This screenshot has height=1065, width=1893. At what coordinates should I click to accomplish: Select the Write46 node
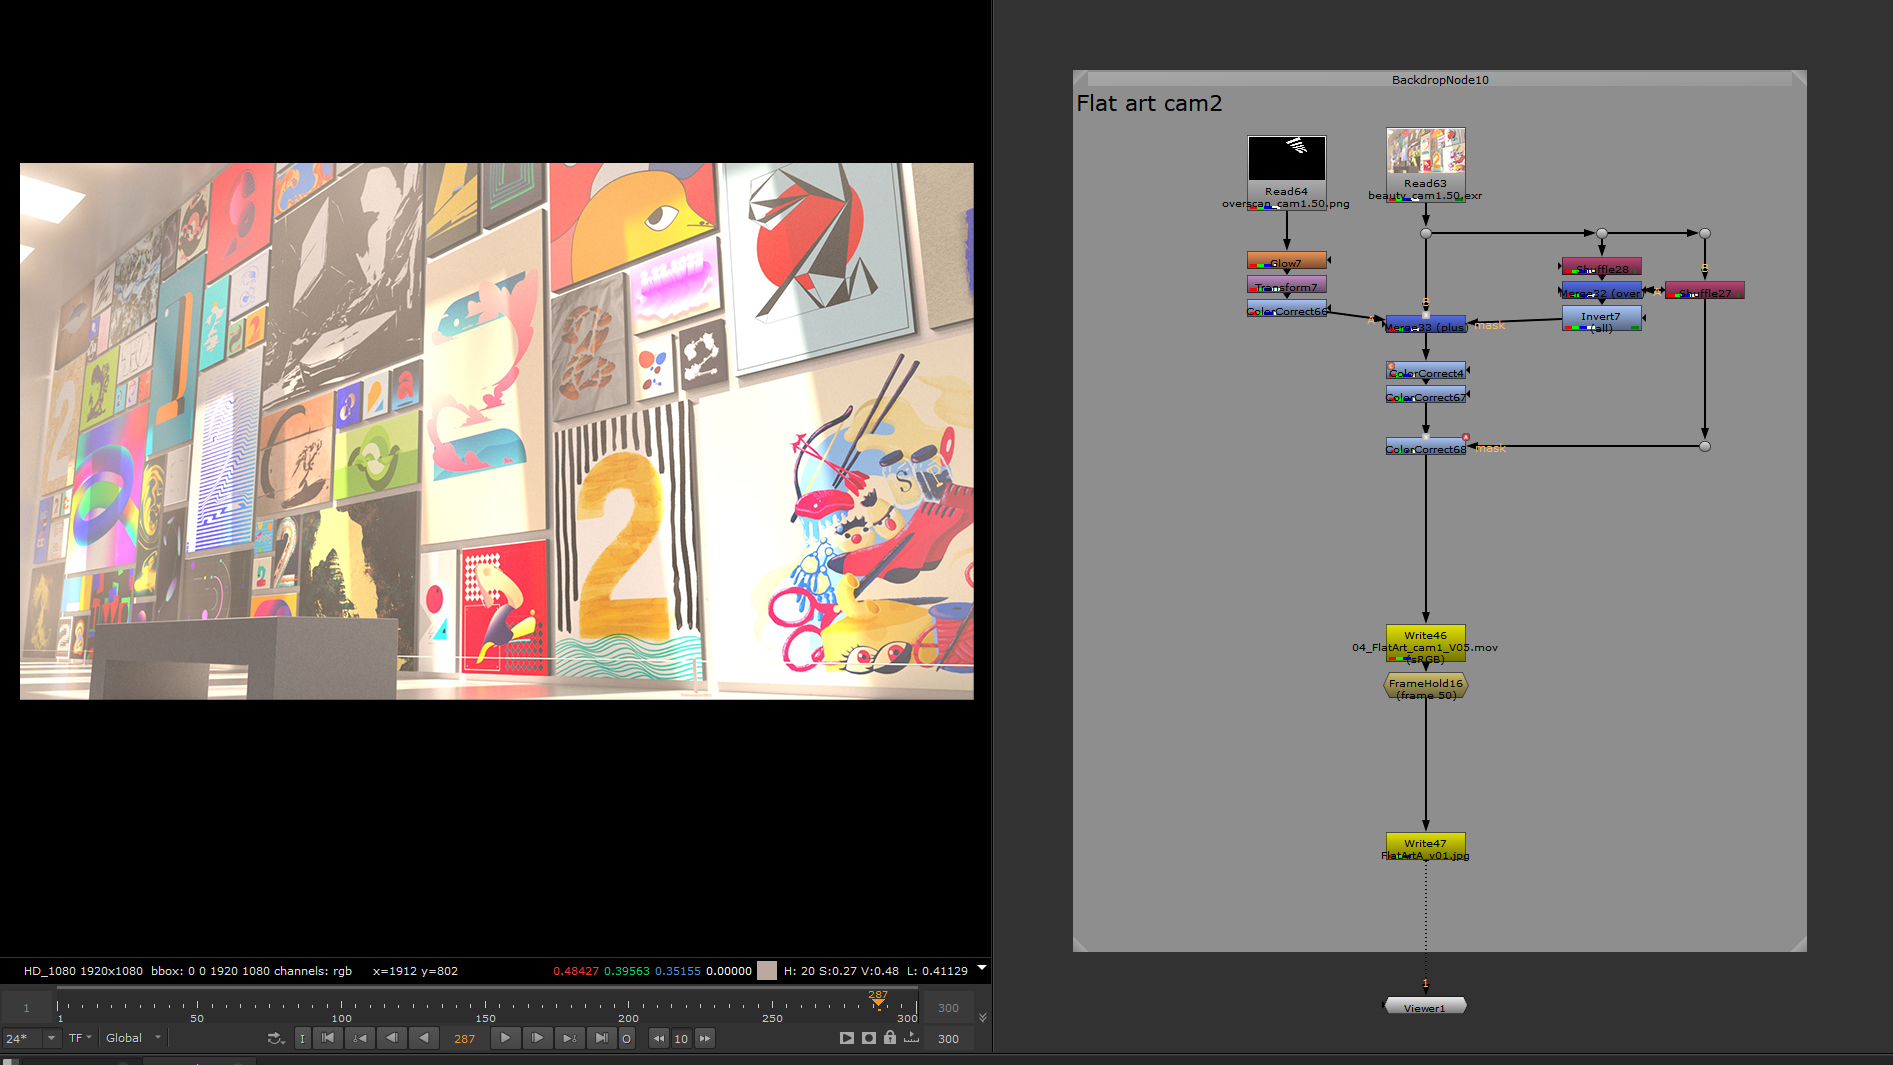click(1425, 644)
